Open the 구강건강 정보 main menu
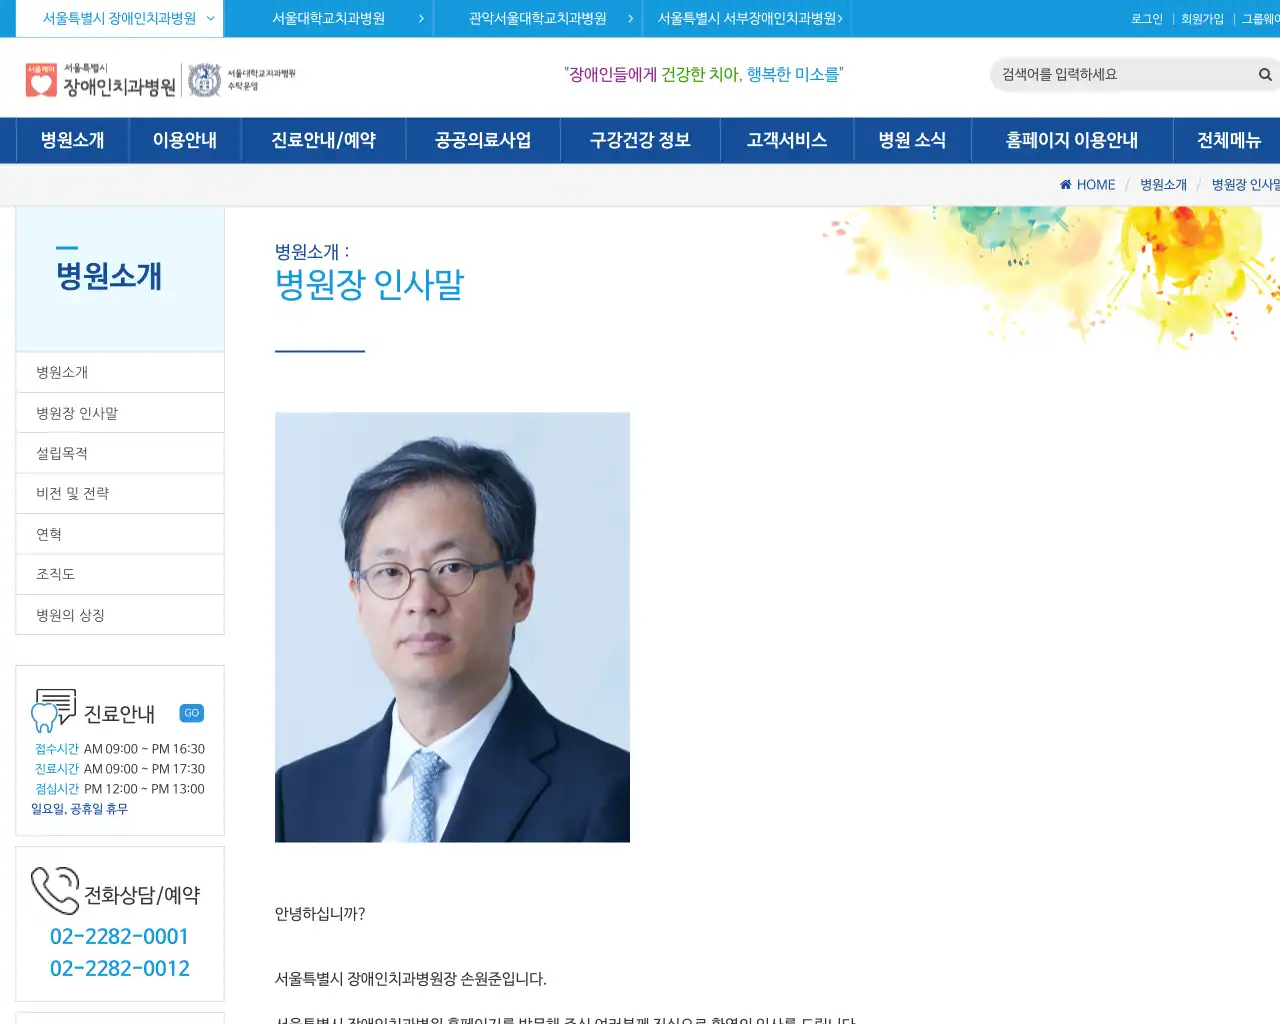 pos(641,140)
